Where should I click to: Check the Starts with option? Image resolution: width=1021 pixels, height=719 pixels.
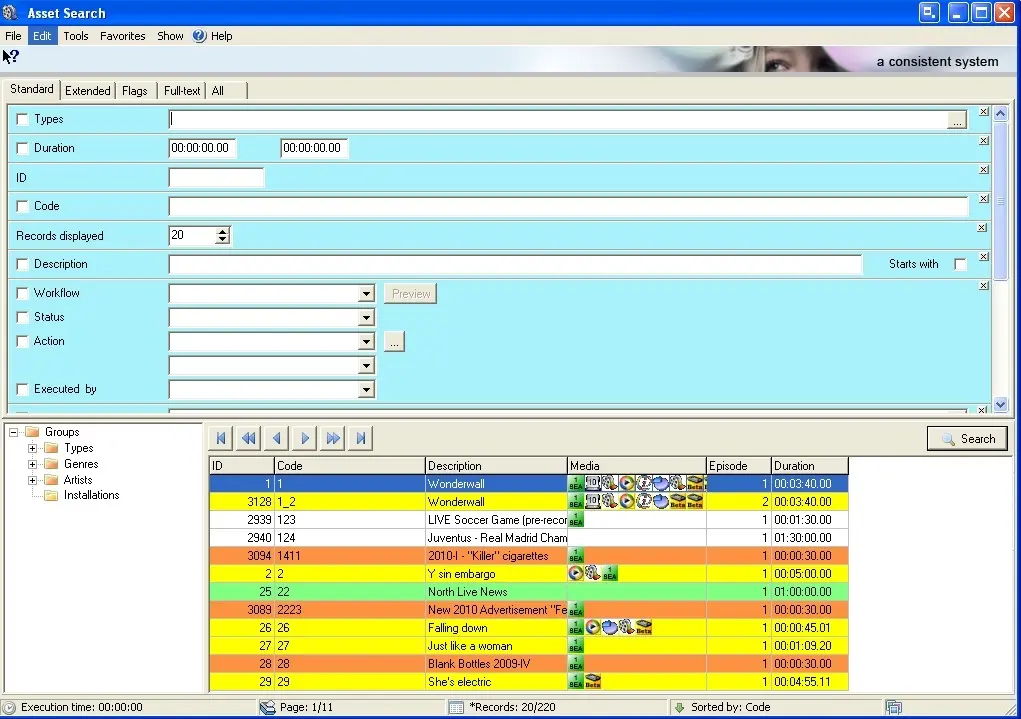pos(960,265)
